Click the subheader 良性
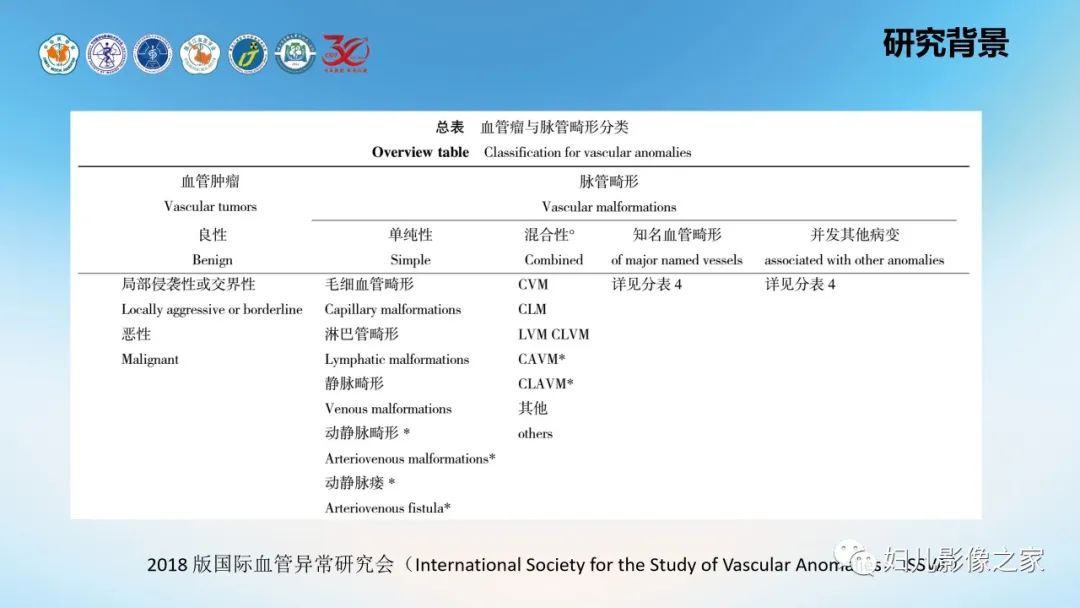Viewport: 1080px width, 608px height. [212, 235]
